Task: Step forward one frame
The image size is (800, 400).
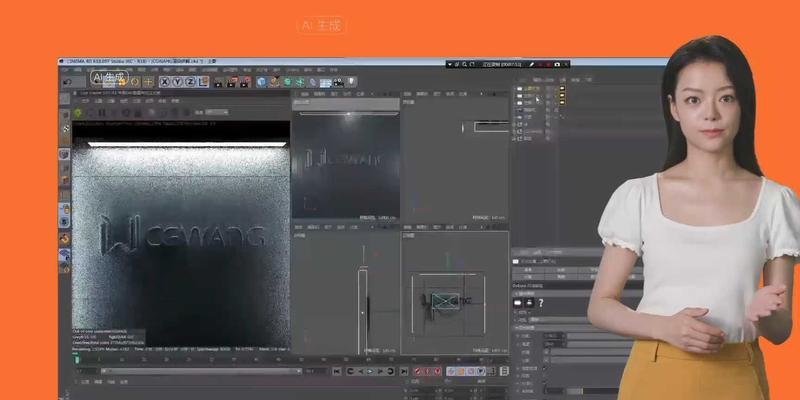Action: [x=381, y=371]
